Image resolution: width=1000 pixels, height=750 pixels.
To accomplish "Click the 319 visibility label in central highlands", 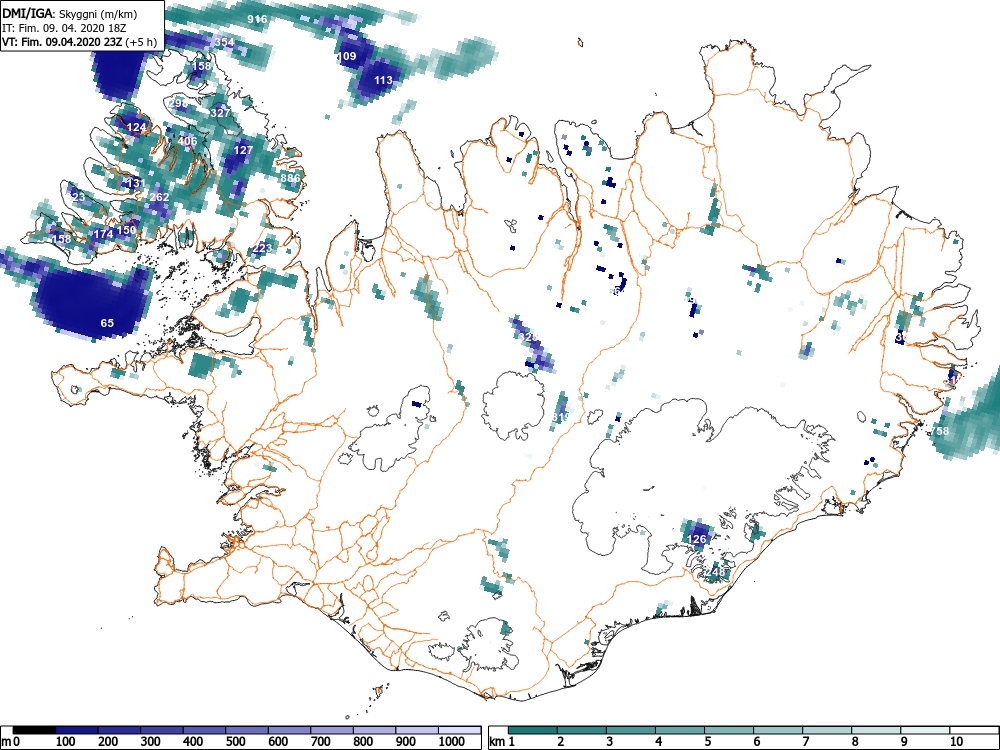I will click(x=561, y=417).
